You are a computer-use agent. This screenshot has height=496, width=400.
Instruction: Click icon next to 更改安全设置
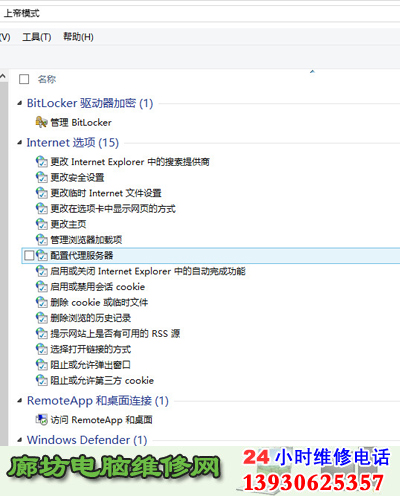click(x=42, y=177)
